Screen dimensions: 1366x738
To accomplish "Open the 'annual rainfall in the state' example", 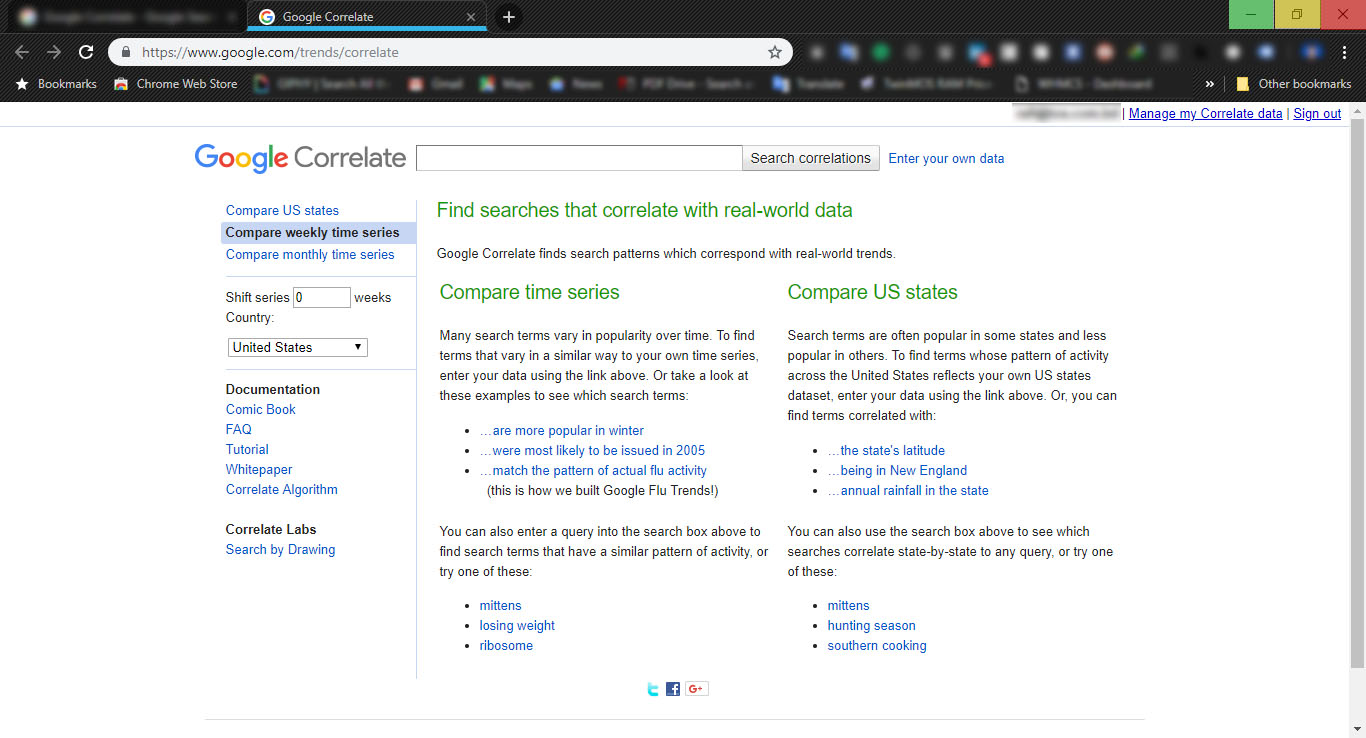I will pyautogui.click(x=908, y=490).
